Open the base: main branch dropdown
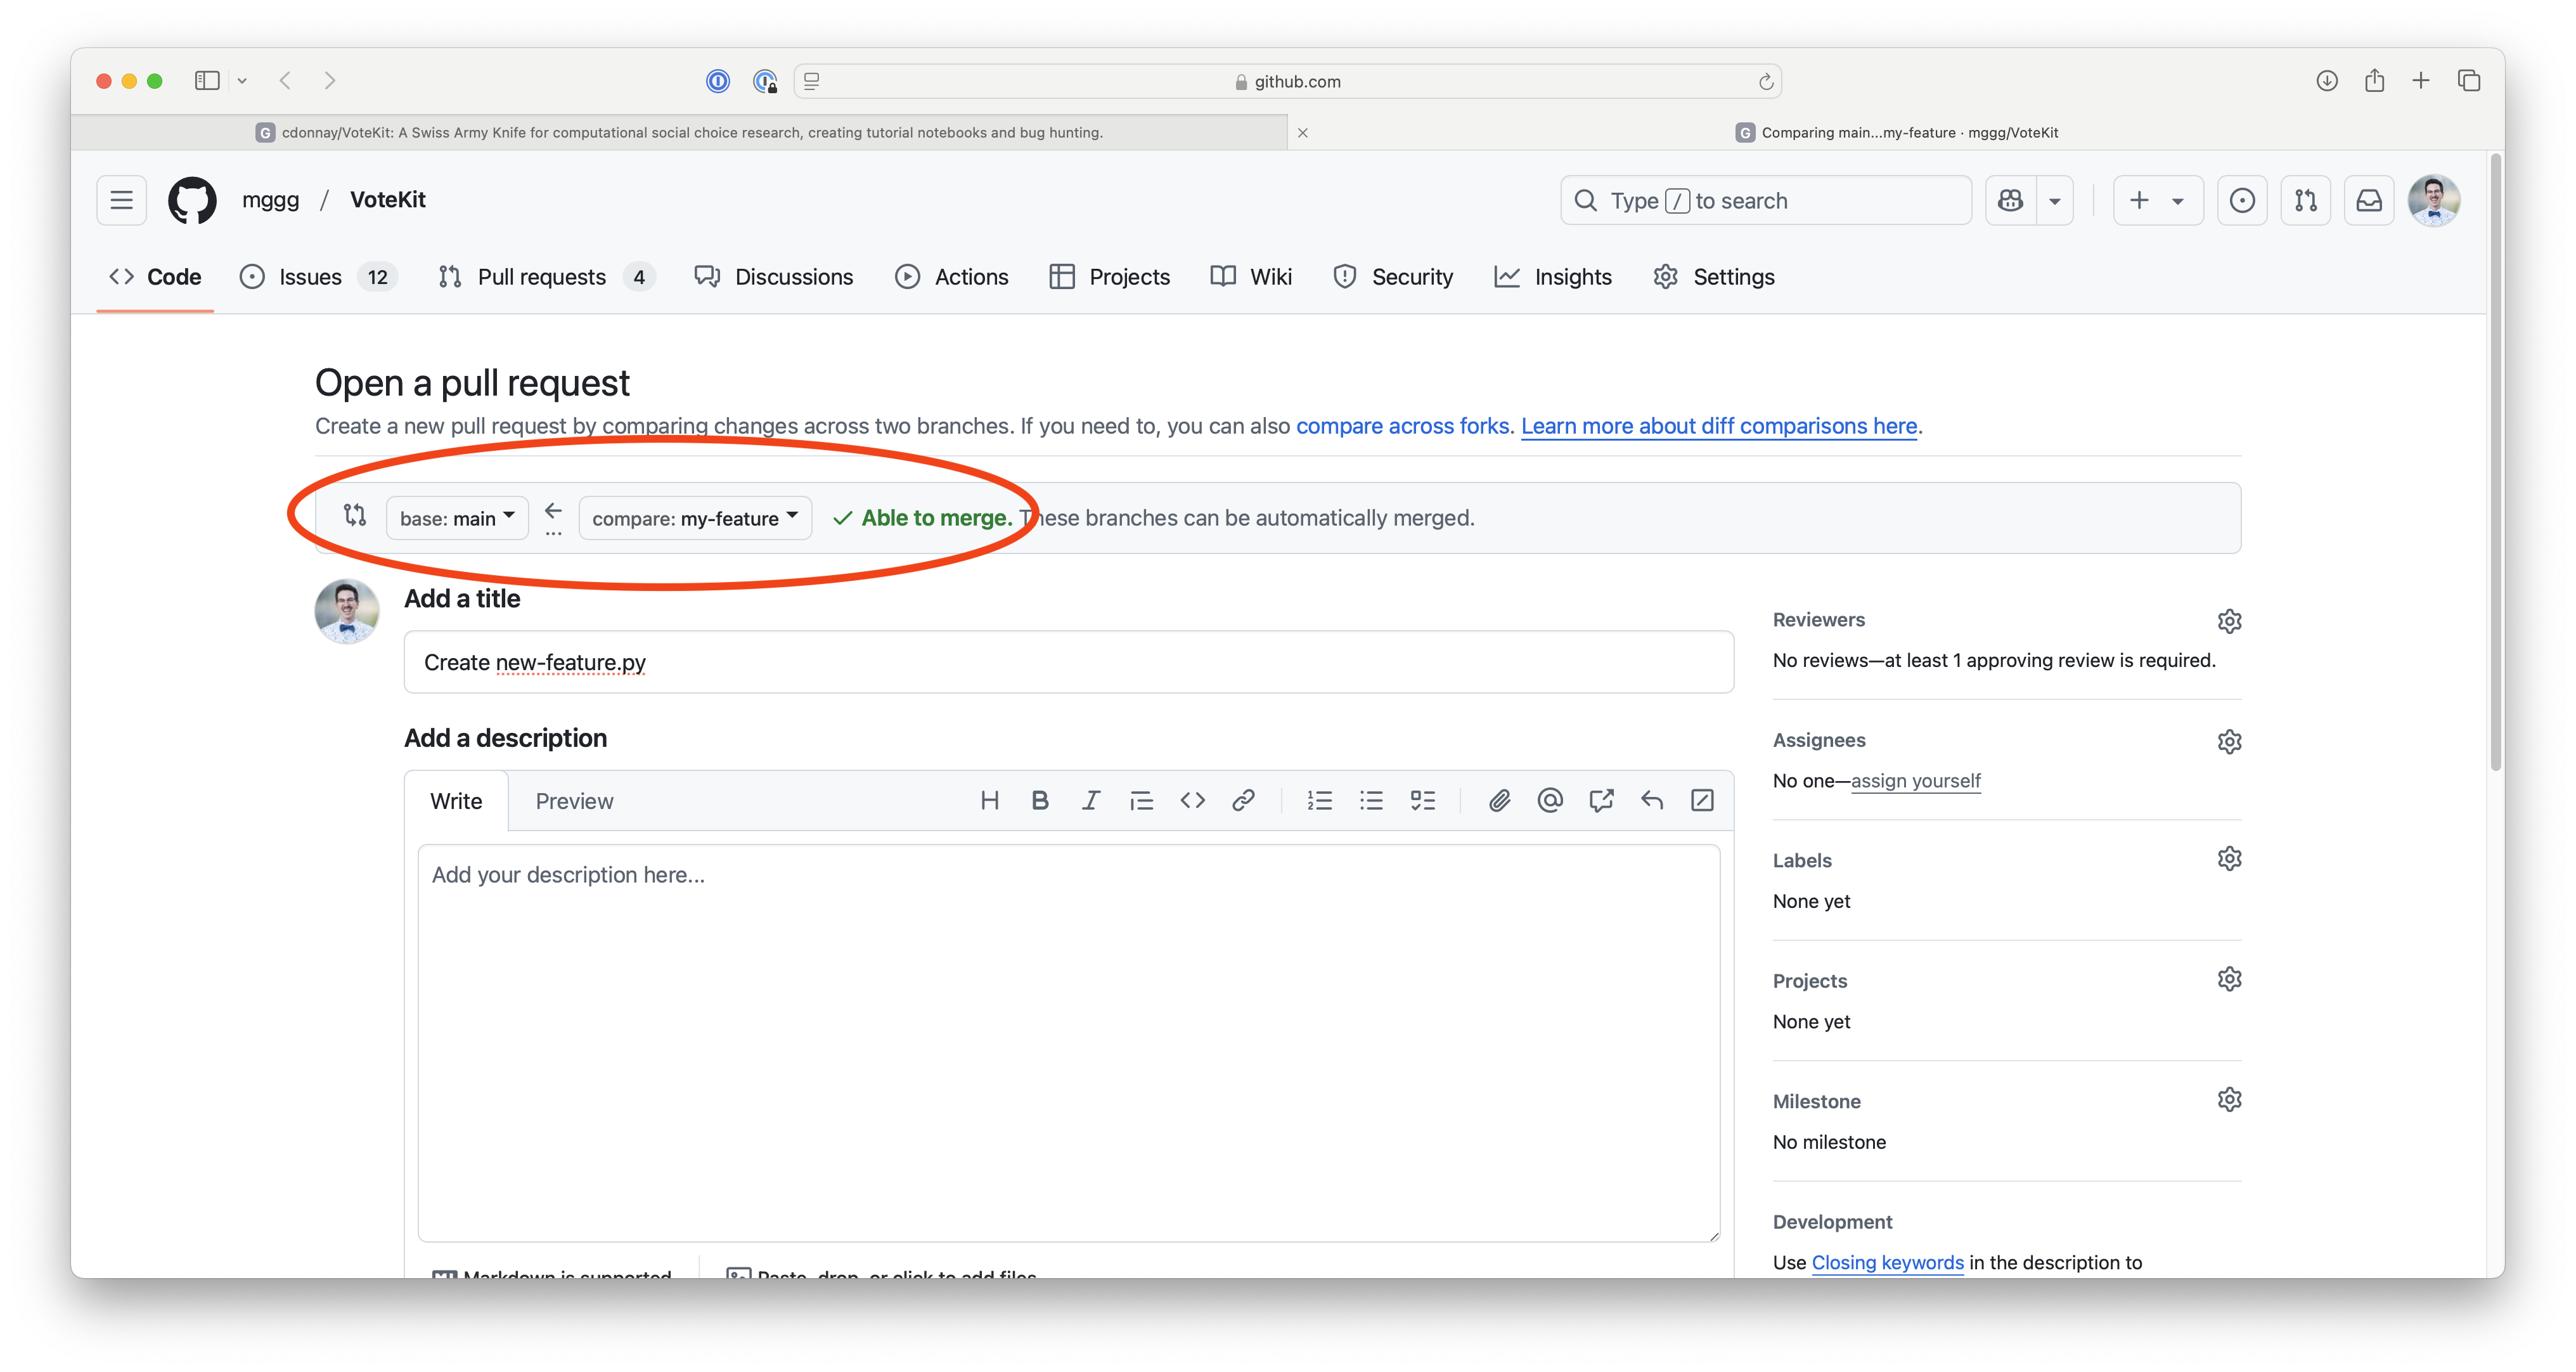 [457, 518]
